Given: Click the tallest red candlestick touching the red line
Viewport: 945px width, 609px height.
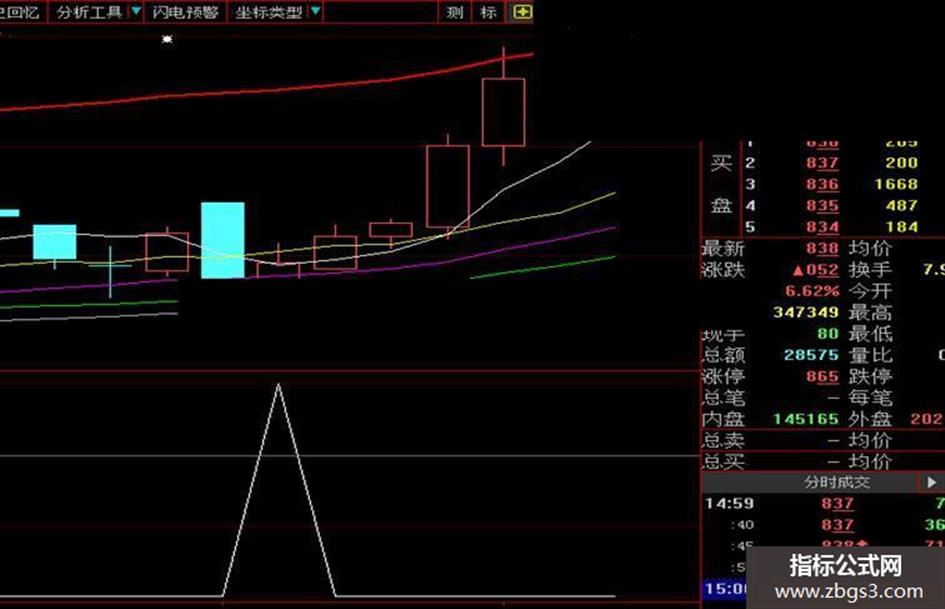Looking at the screenshot, I should pyautogui.click(x=503, y=112).
